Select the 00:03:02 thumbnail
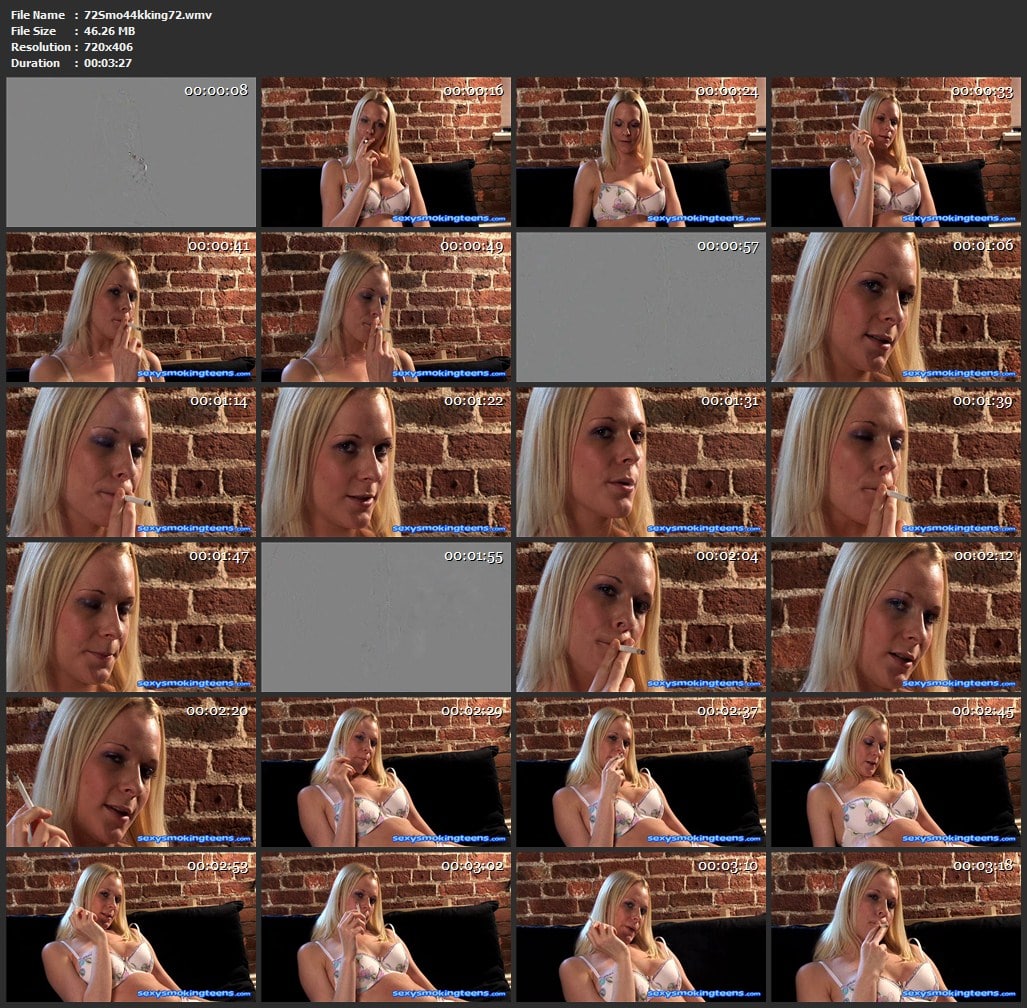The image size is (1027, 1008). [386, 927]
